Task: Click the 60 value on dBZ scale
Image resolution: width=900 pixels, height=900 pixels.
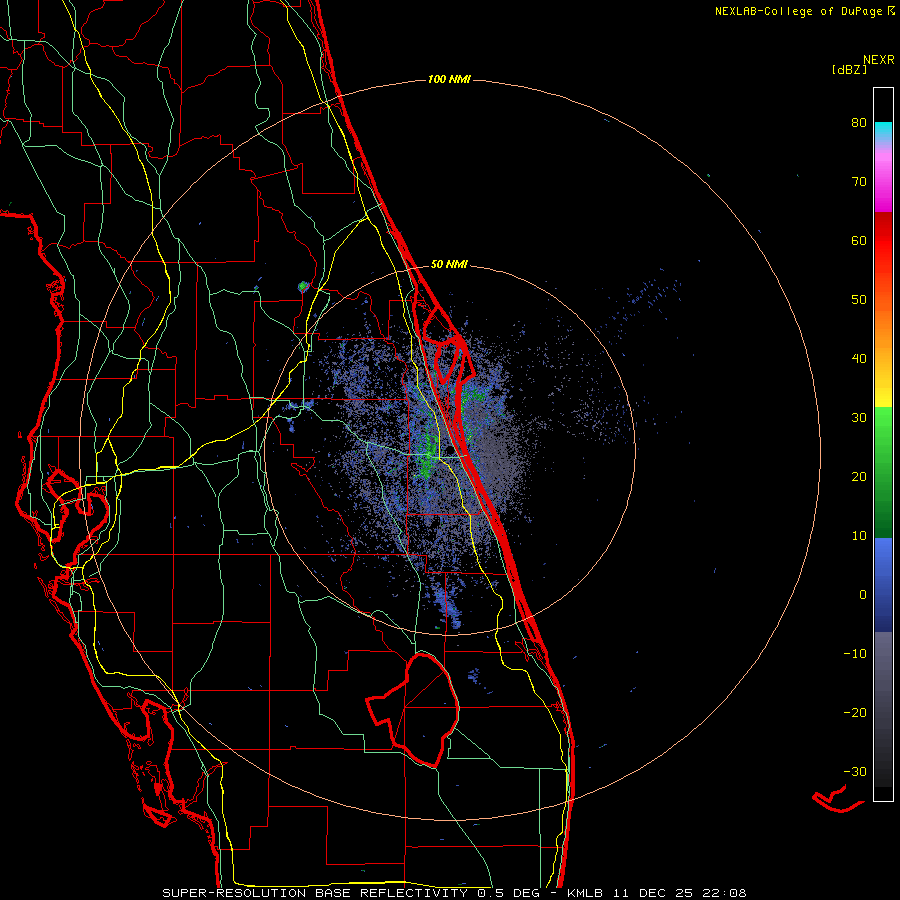Action: (x=859, y=240)
